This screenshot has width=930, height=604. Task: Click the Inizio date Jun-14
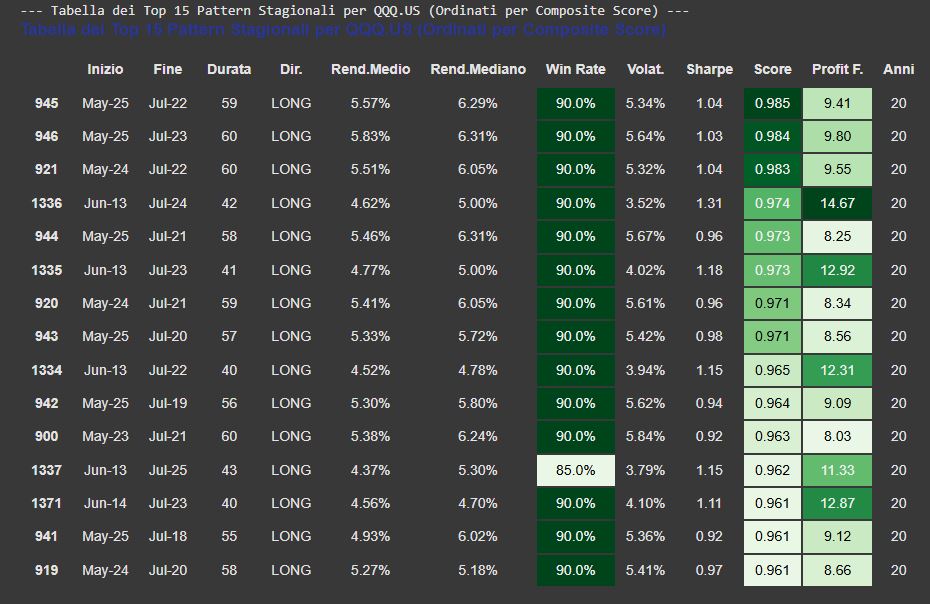tap(105, 504)
